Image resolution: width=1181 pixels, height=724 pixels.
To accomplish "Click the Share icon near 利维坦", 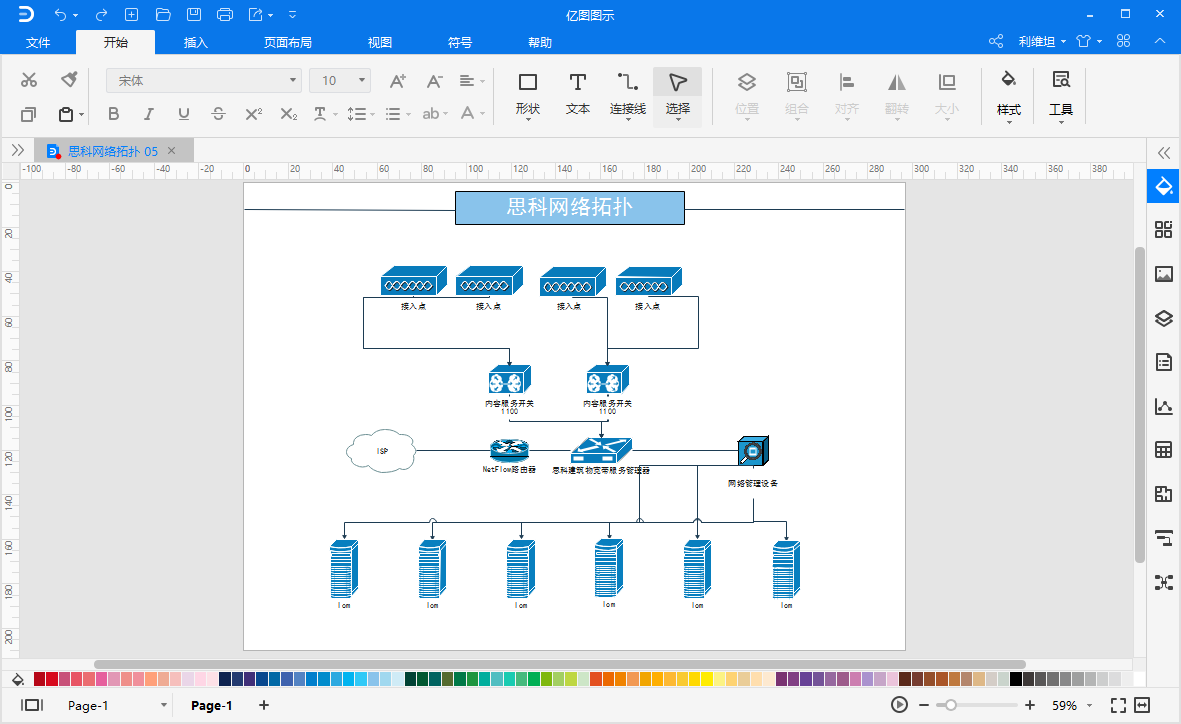I will (996, 41).
